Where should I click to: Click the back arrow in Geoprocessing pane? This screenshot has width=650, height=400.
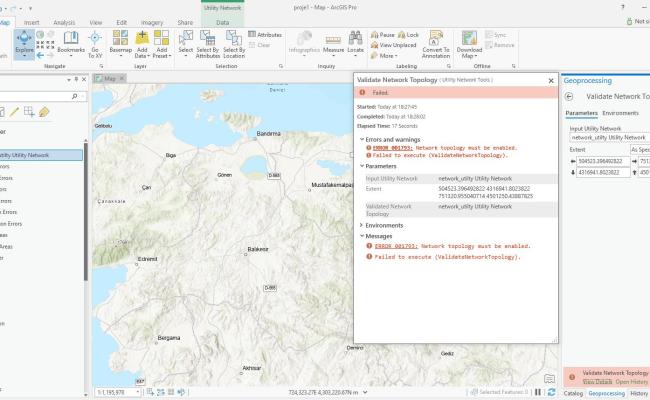point(569,97)
